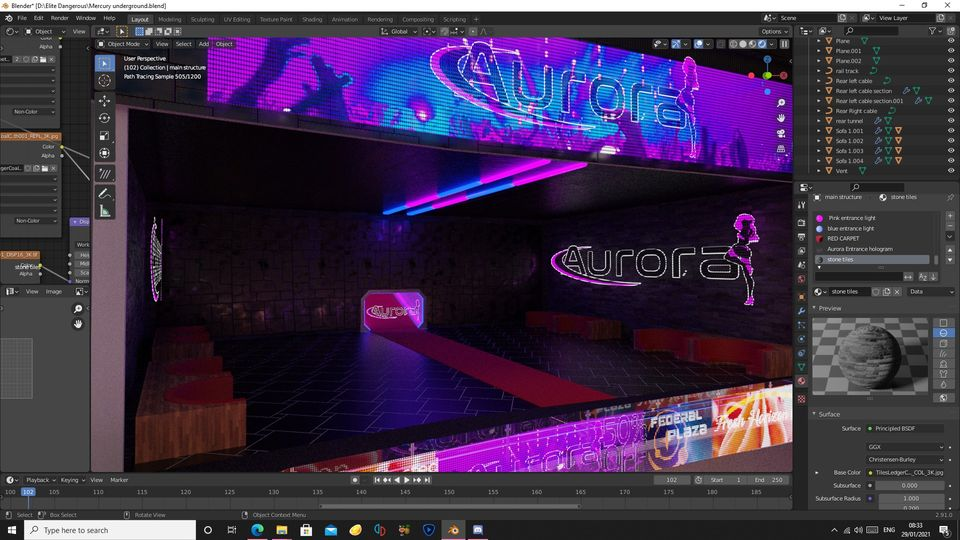Screen dimensions: 960x540
Task: Open the viewport Add menu
Action: pyautogui.click(x=203, y=44)
